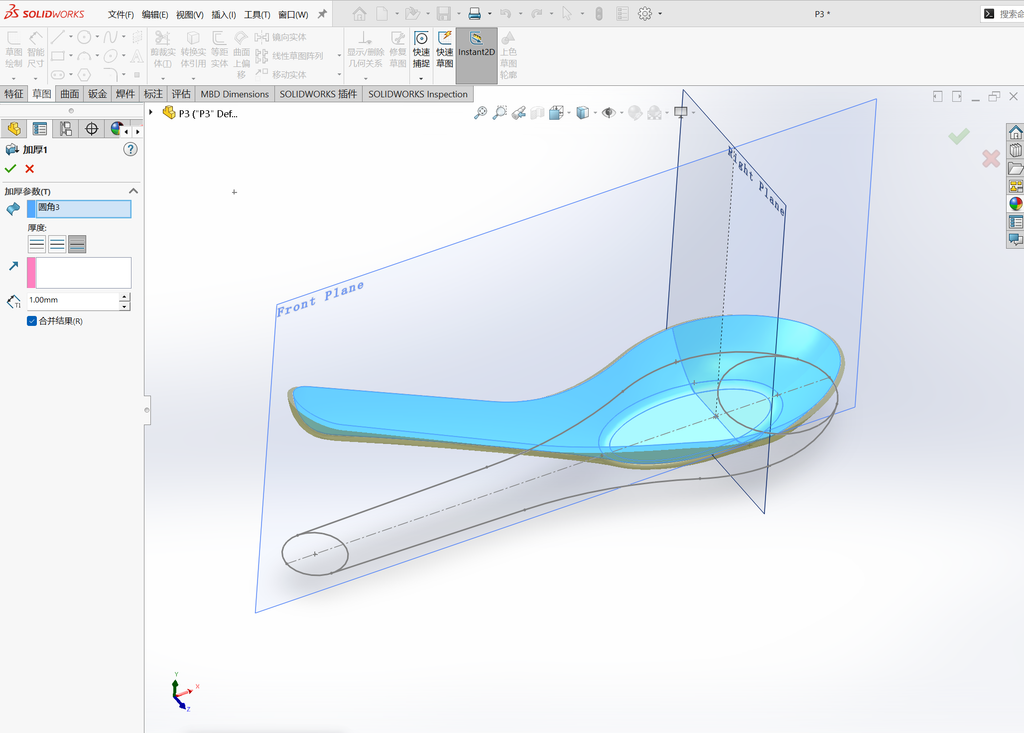
Task: Confirm with the green checkmark in viewport corner
Action: tap(959, 136)
